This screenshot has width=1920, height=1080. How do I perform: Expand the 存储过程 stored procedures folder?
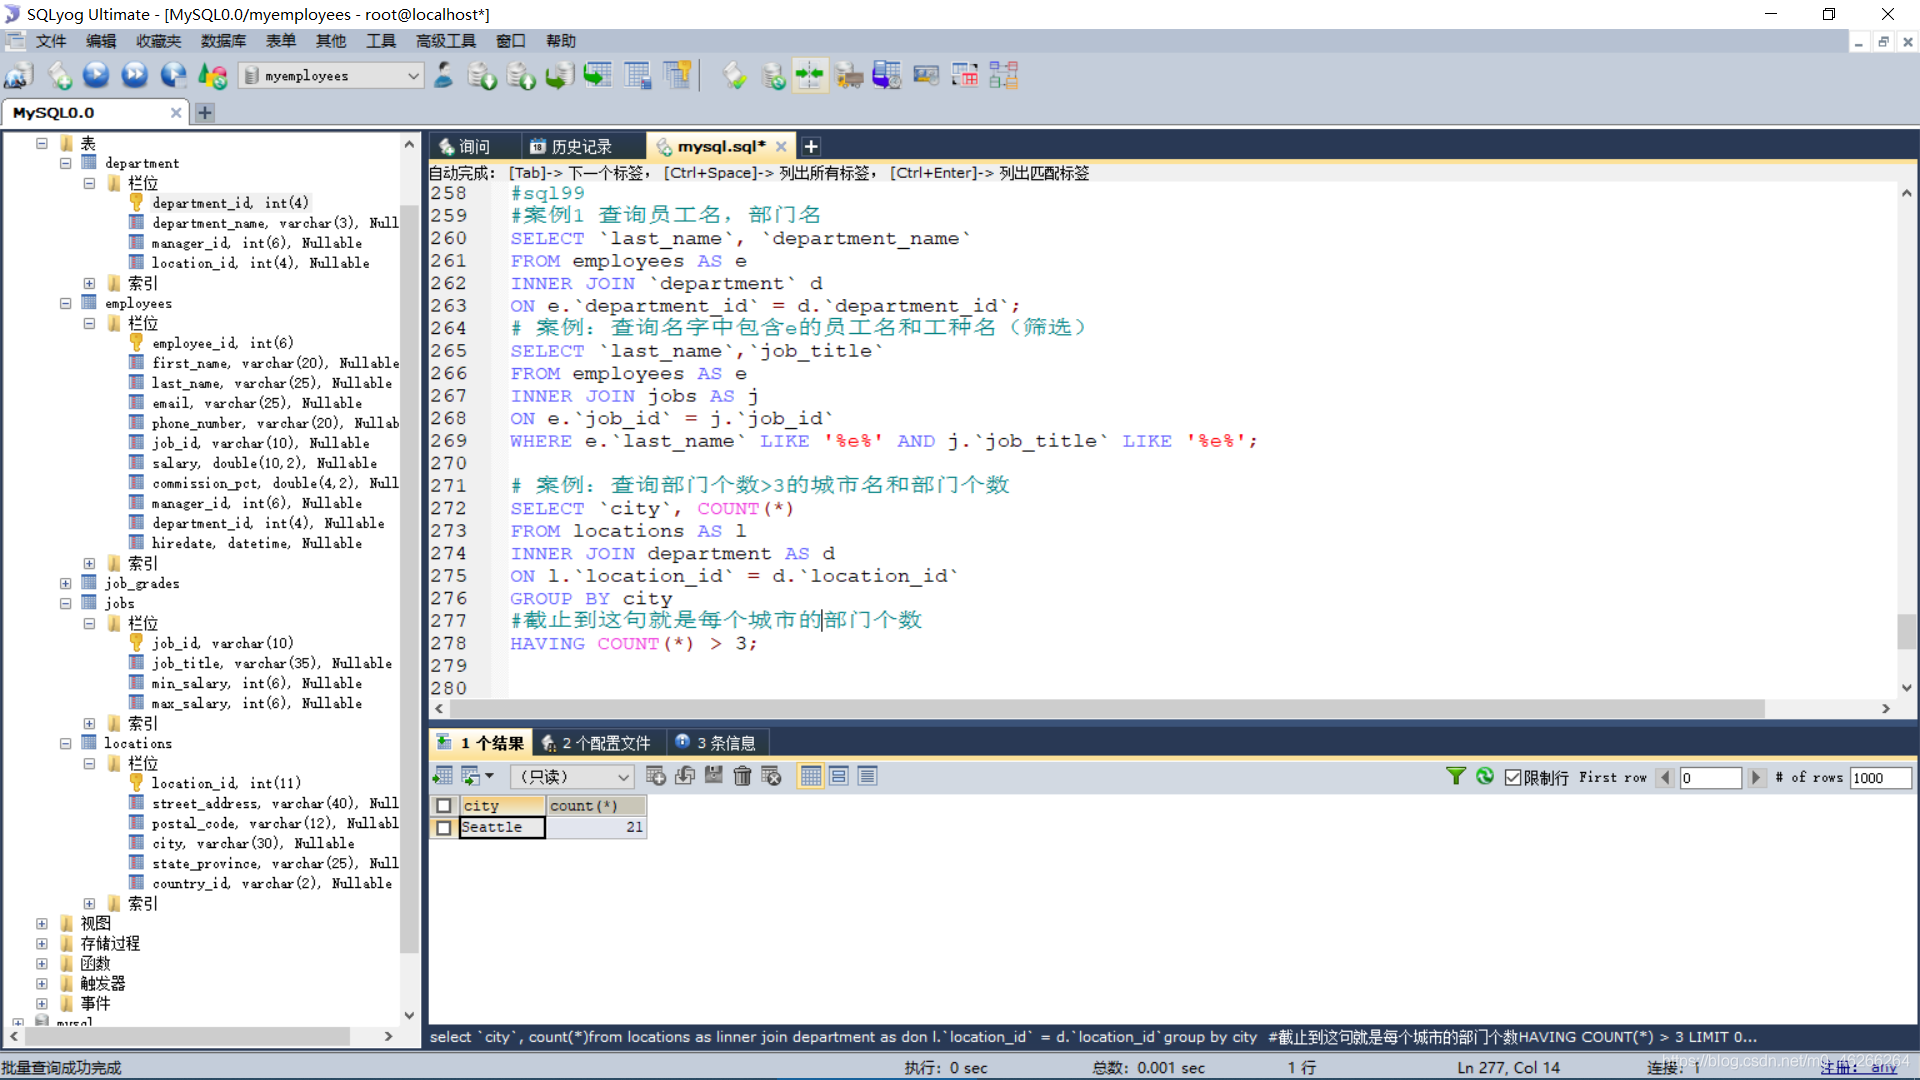pos(41,943)
